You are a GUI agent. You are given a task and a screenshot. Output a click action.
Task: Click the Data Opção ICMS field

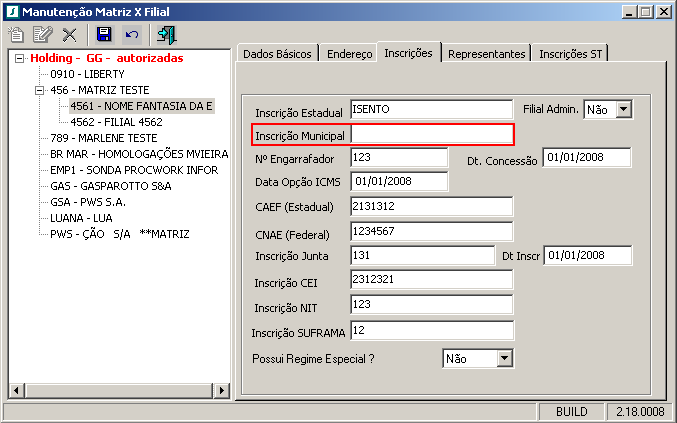coord(399,182)
